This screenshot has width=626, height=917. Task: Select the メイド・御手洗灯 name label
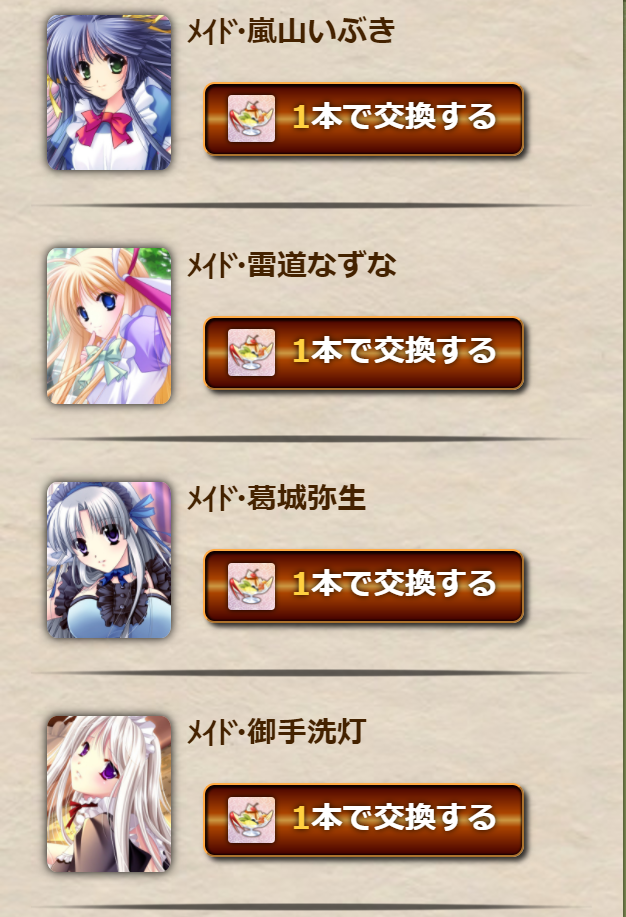[276, 732]
